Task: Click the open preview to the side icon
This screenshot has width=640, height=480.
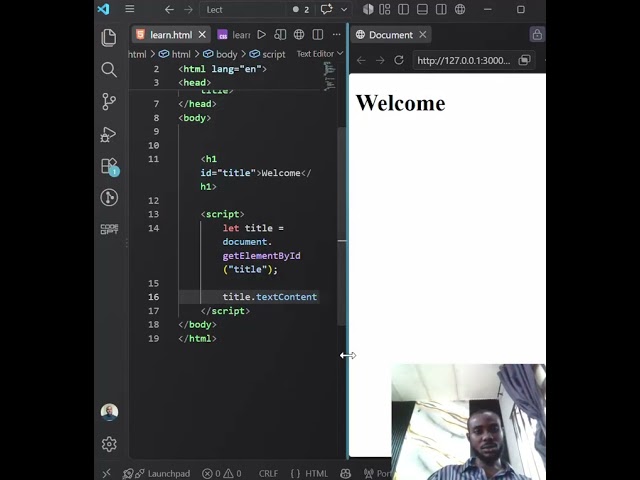Action: pos(280,35)
